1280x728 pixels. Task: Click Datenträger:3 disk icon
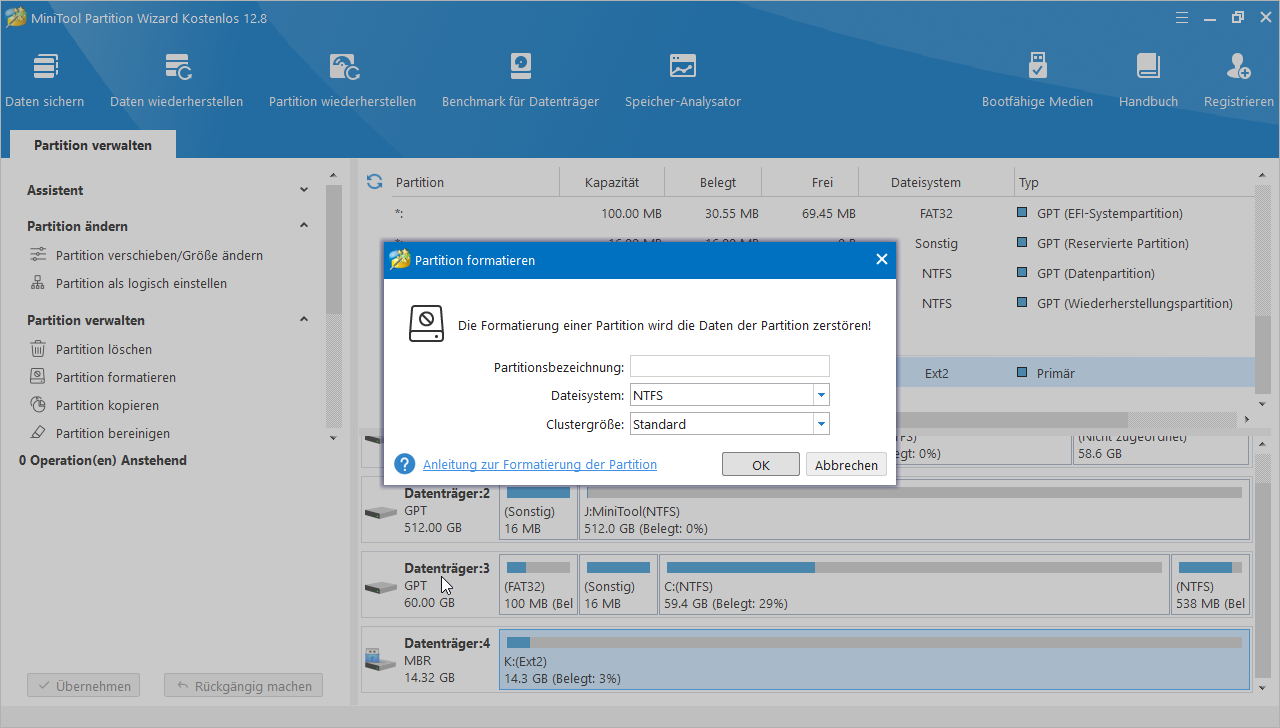pos(381,587)
